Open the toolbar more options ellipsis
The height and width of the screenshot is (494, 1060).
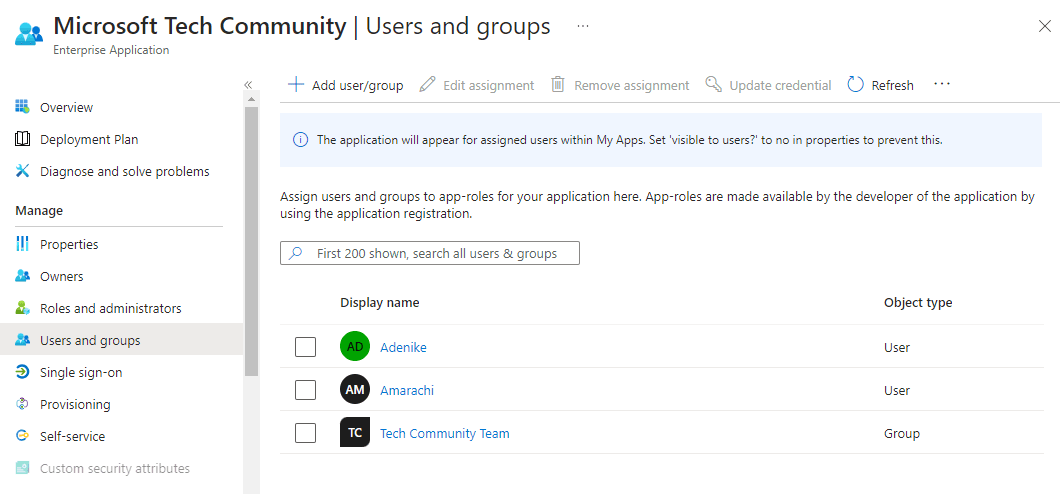tap(941, 85)
